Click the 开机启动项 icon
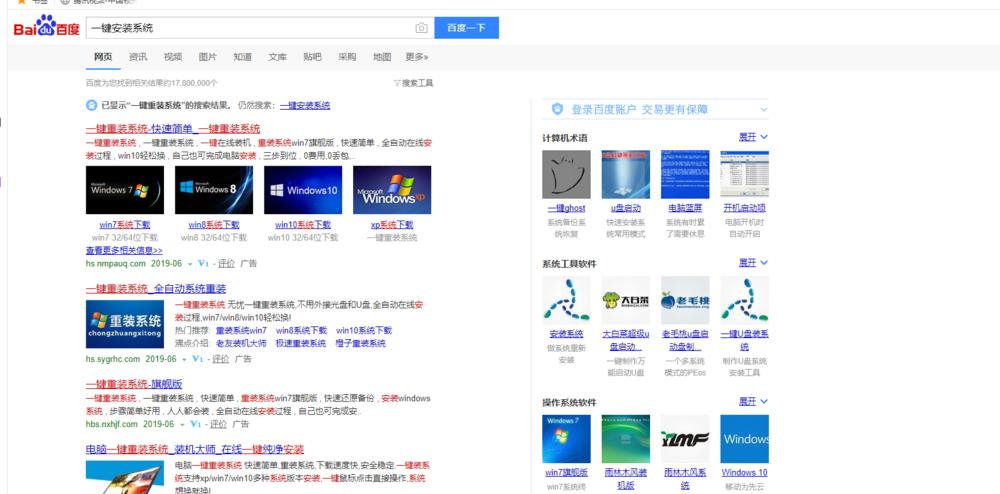This screenshot has height=494, width=1000. [744, 175]
